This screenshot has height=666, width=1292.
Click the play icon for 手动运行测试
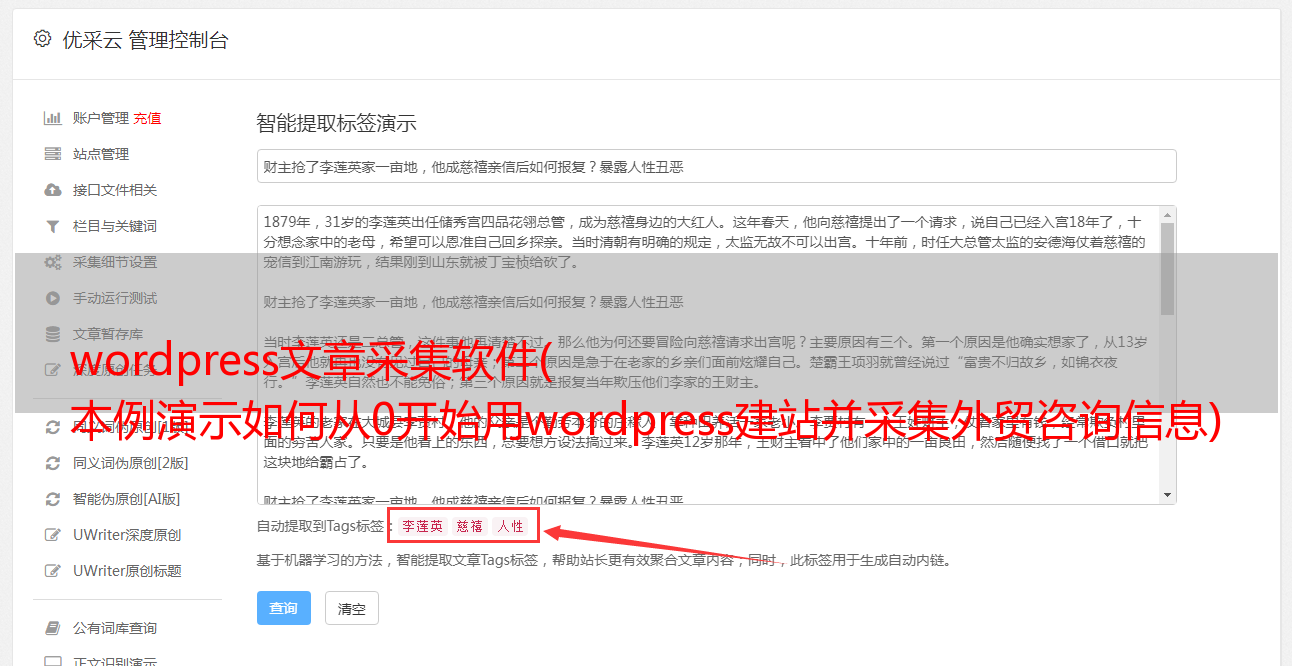click(53, 298)
